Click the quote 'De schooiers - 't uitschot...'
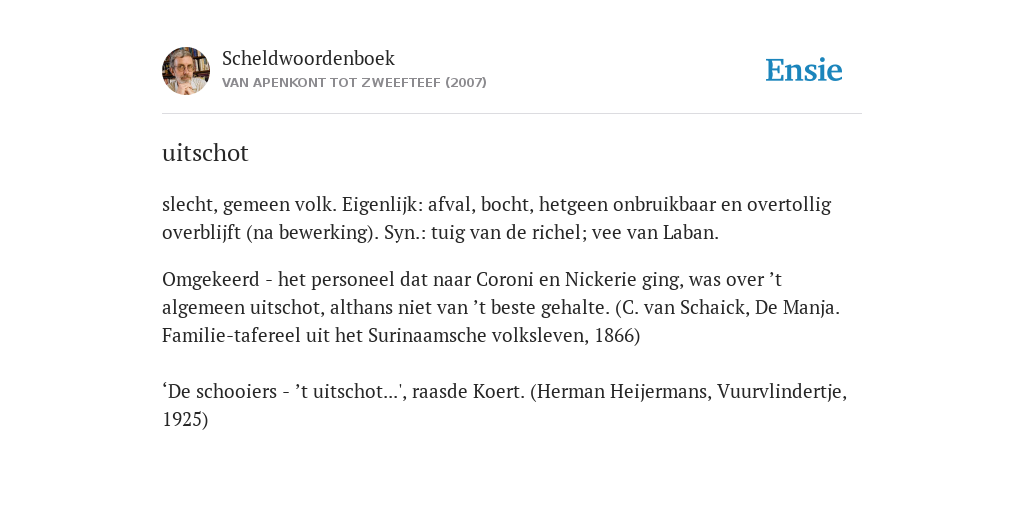 (x=286, y=392)
